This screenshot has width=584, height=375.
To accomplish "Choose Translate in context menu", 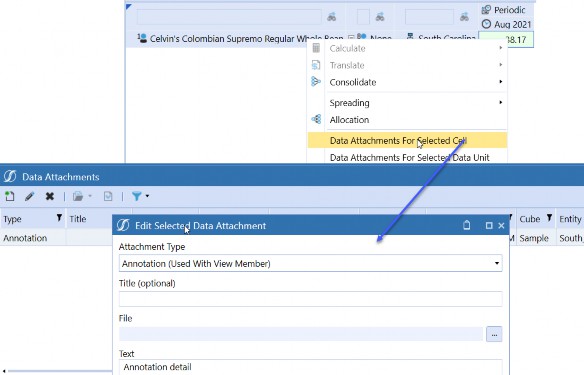I will [x=407, y=65].
